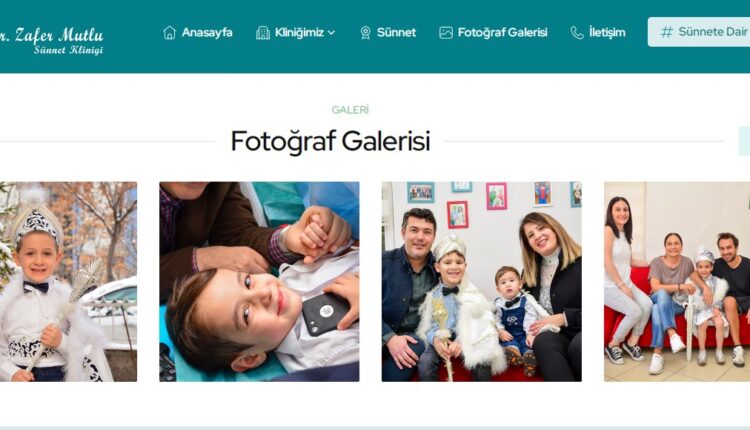Click the home icon beside Anasayfa
Image resolution: width=750 pixels, height=430 pixels.
(x=169, y=33)
